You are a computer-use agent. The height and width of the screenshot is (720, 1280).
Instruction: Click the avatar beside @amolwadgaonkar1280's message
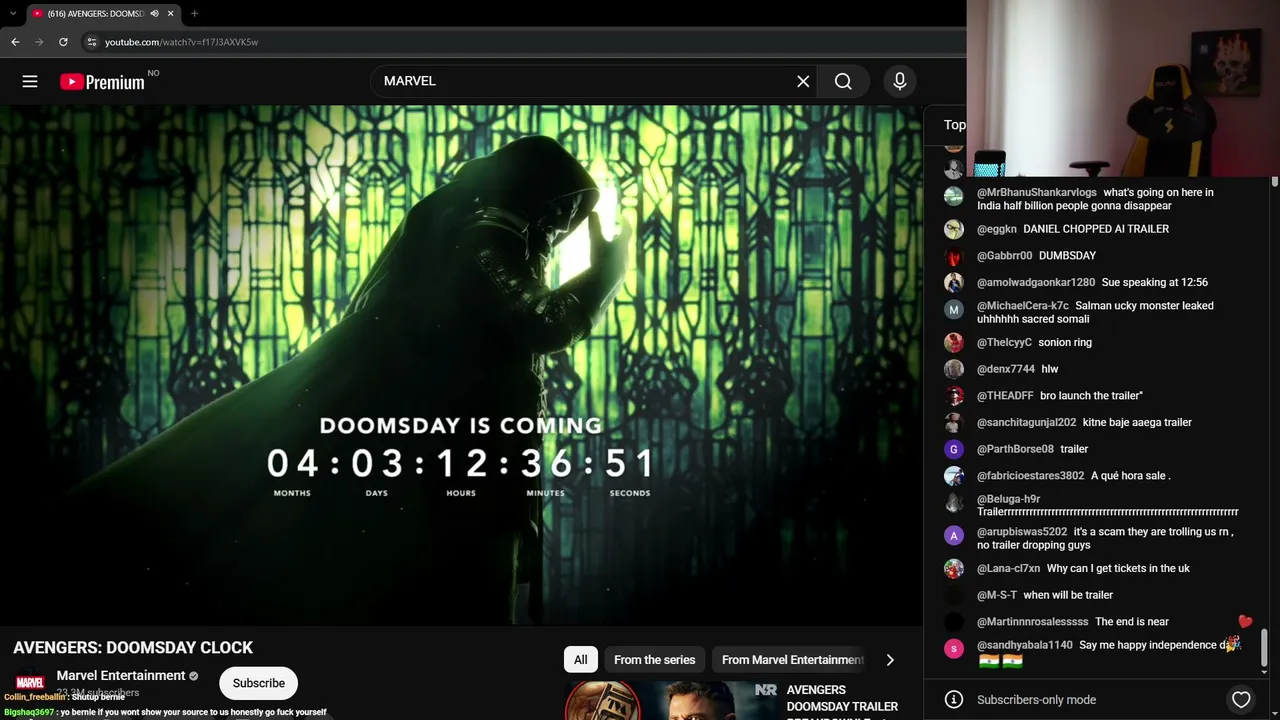[954, 283]
